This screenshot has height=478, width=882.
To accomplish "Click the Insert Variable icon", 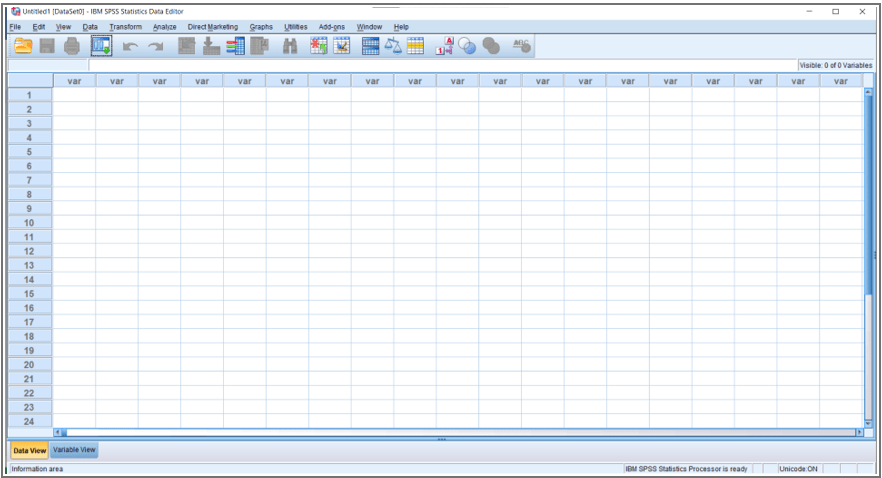I will point(341,46).
